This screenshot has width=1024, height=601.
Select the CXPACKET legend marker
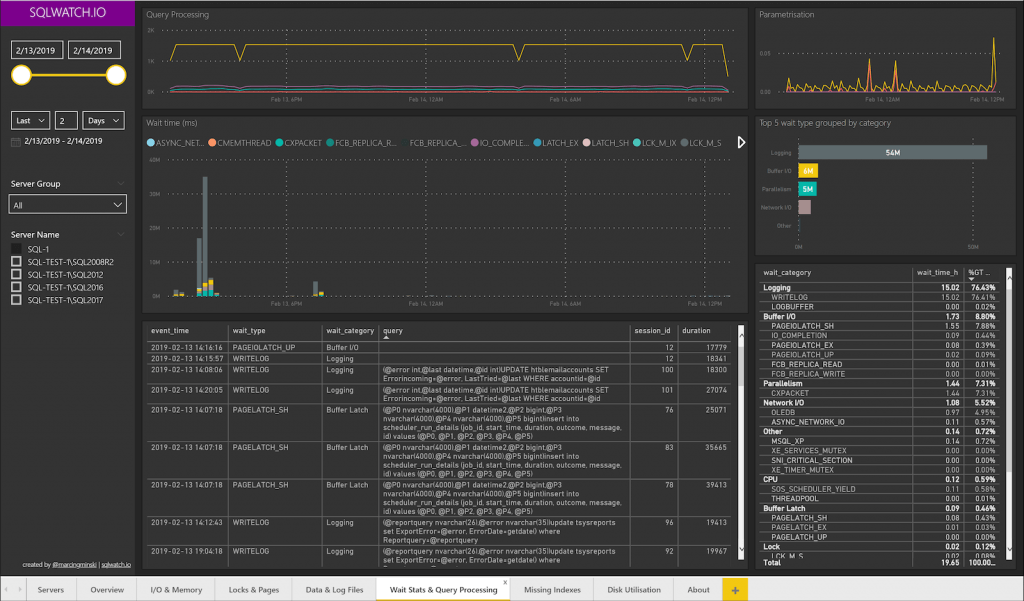tap(278, 140)
